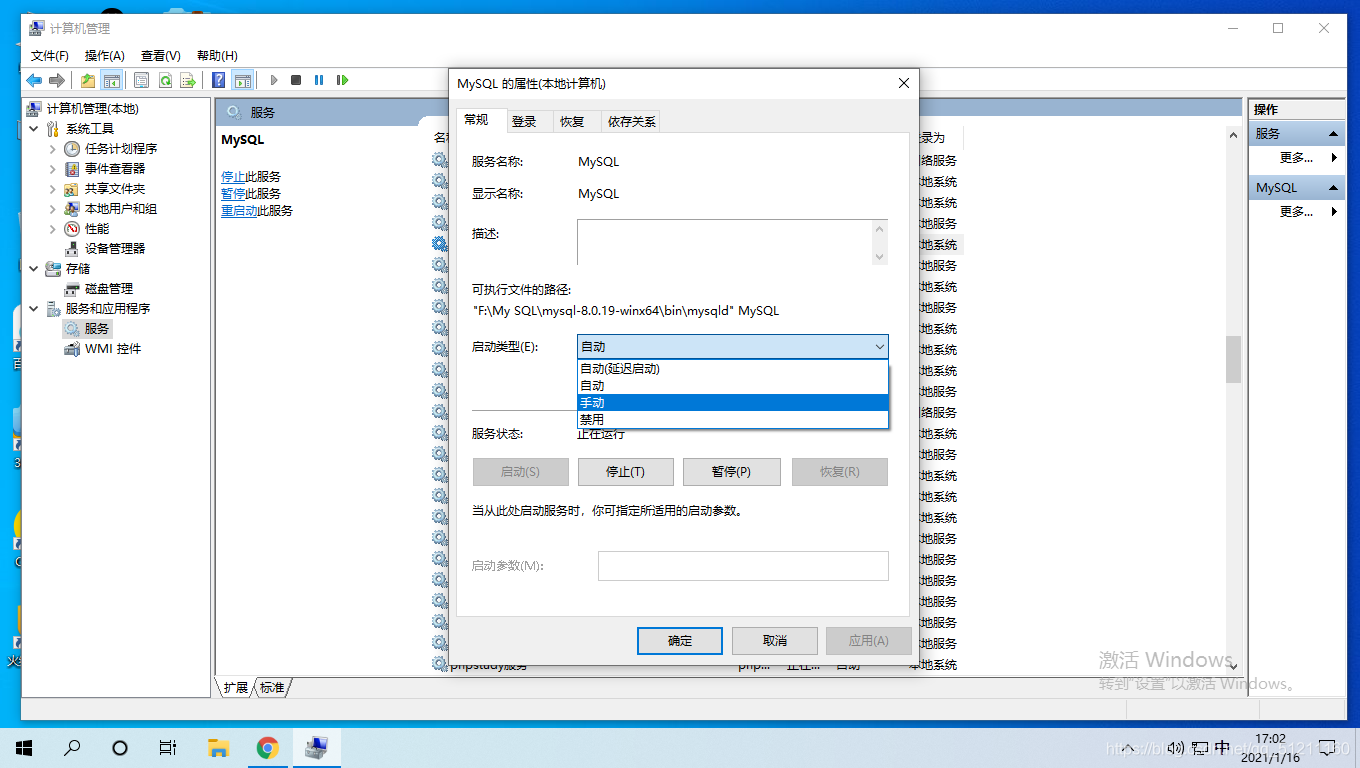Select 本地用户和组 in the tree
The width and height of the screenshot is (1360, 768).
coord(120,208)
